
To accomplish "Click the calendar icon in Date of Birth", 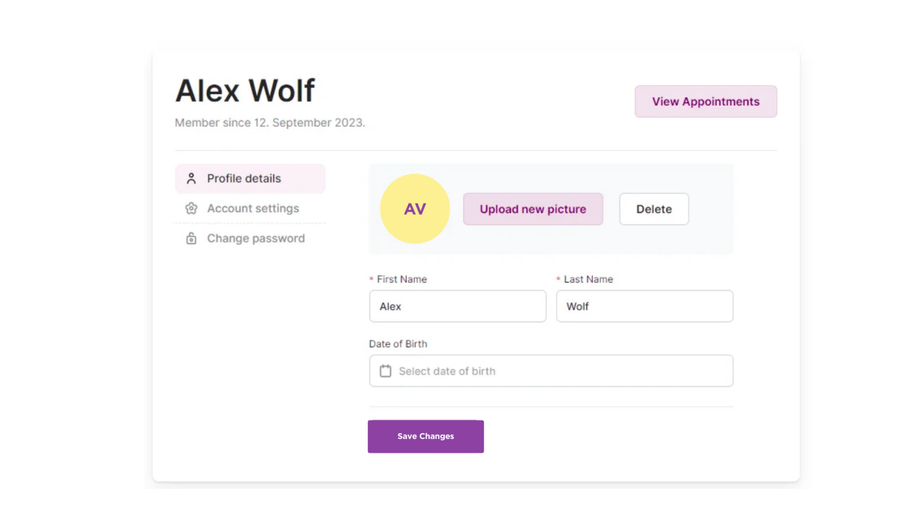I will [385, 371].
